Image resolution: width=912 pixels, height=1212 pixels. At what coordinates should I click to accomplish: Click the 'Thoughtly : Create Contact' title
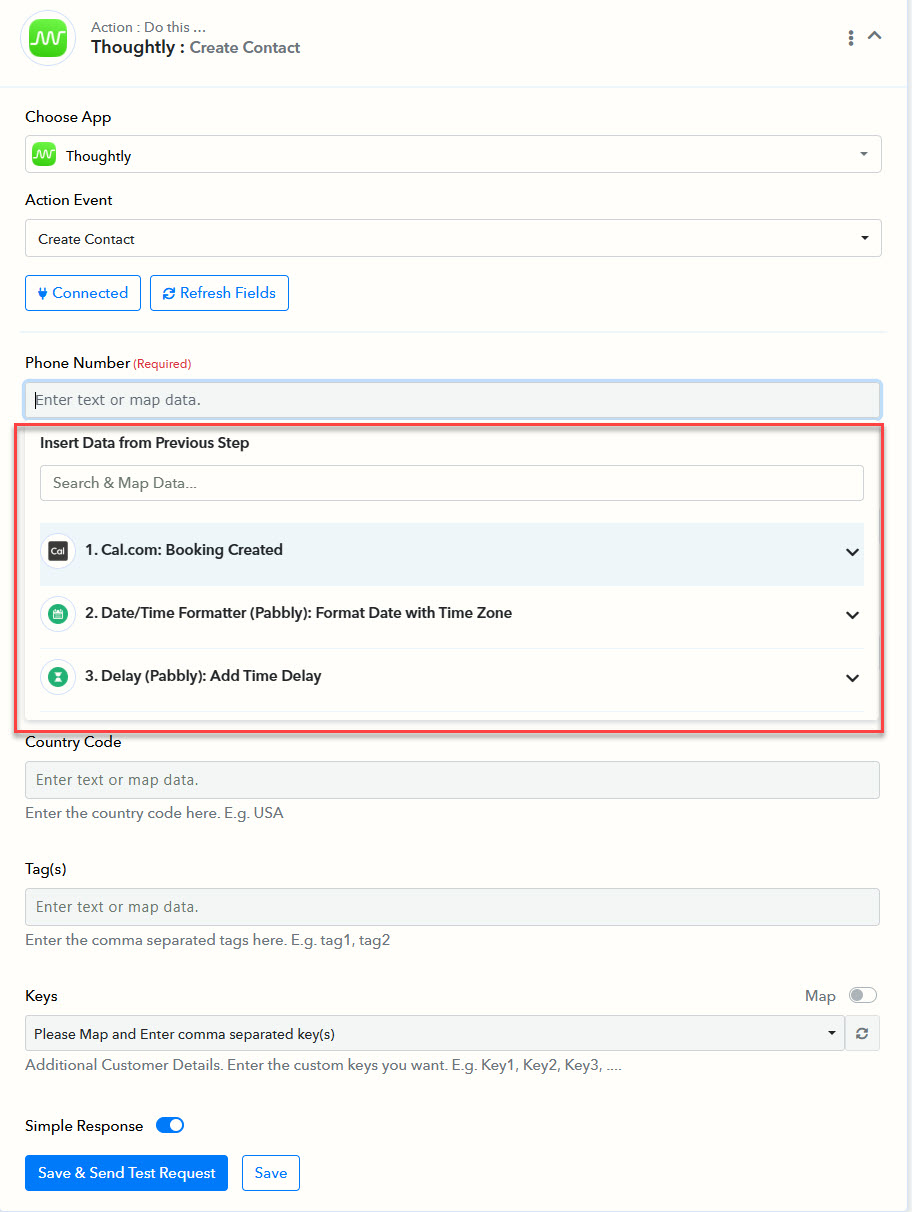pos(196,47)
